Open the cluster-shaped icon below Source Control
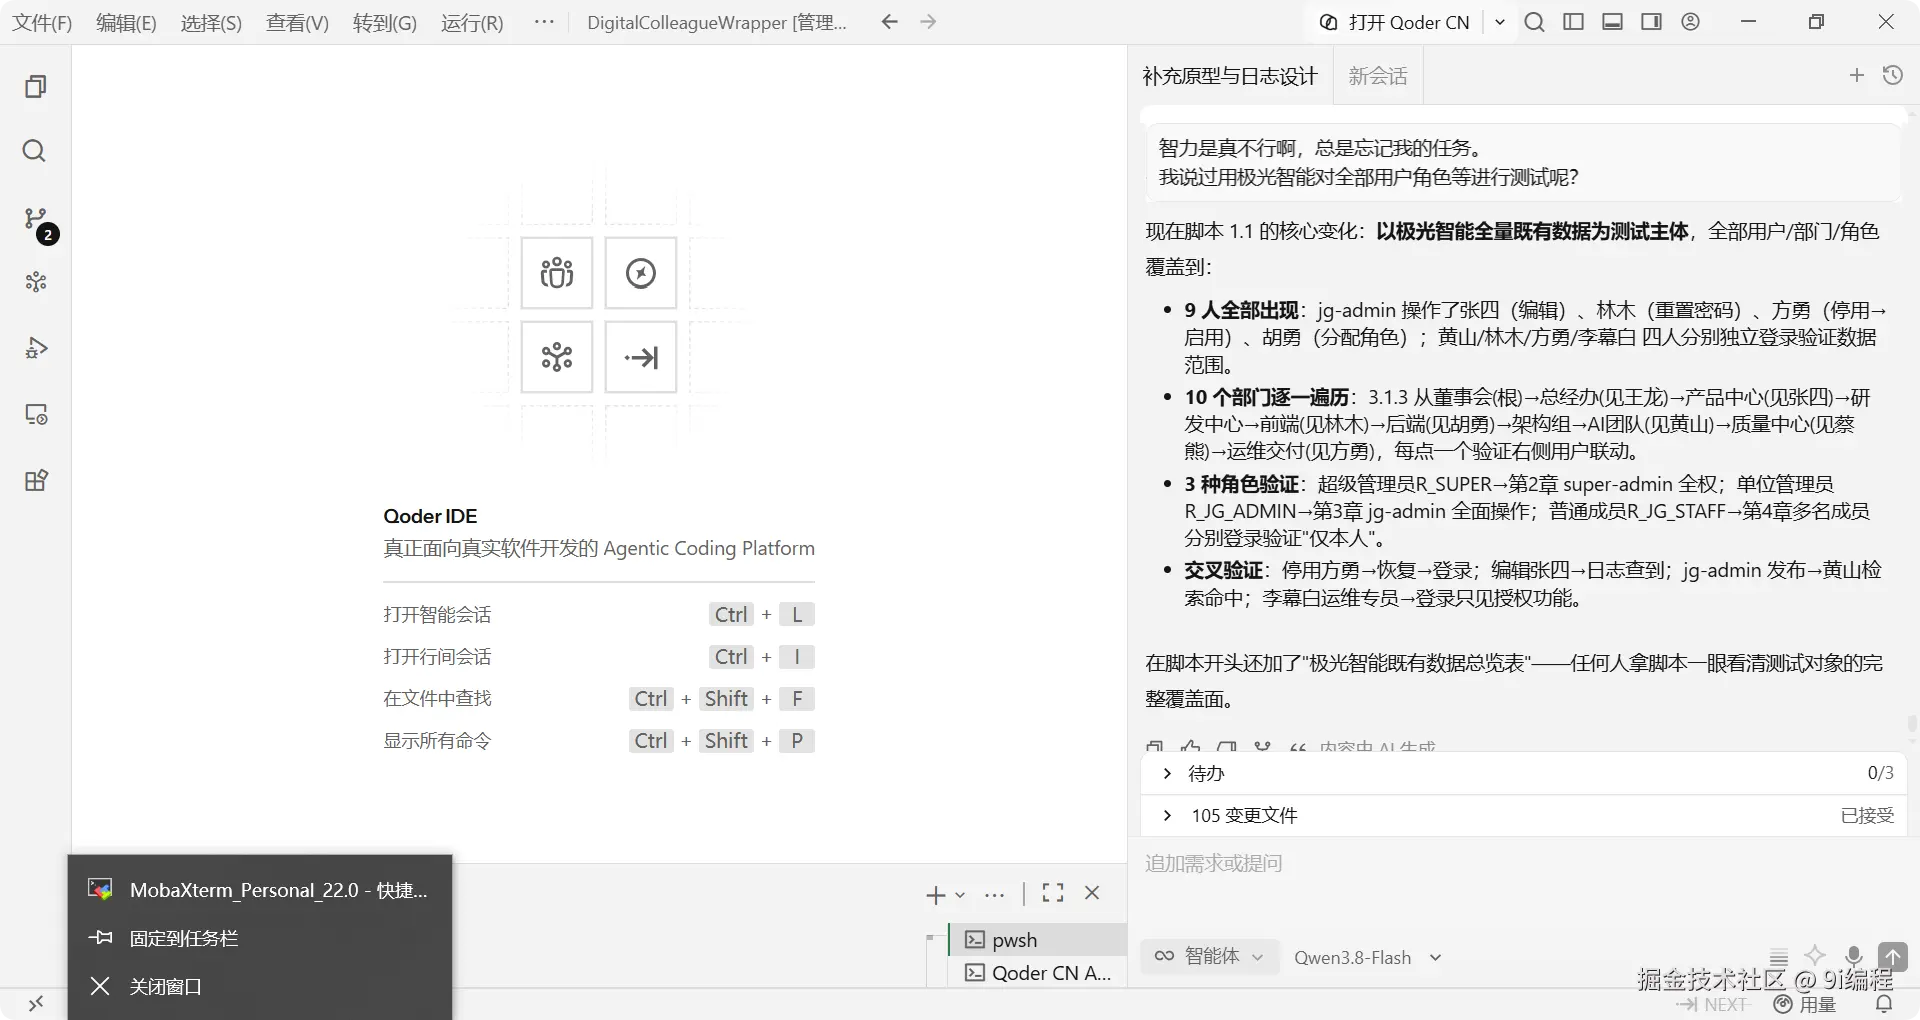The height and width of the screenshot is (1020, 1920). pos(36,282)
